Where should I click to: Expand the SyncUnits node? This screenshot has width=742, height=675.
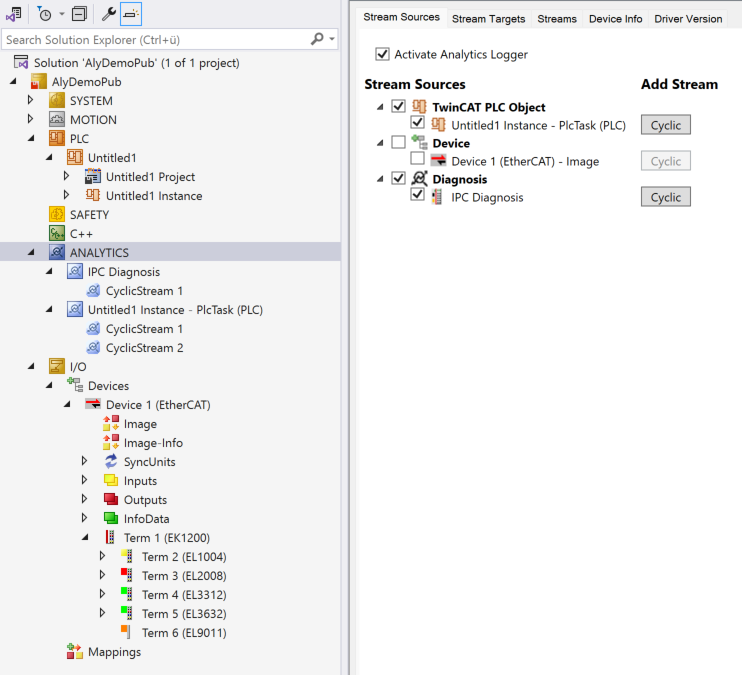click(85, 462)
